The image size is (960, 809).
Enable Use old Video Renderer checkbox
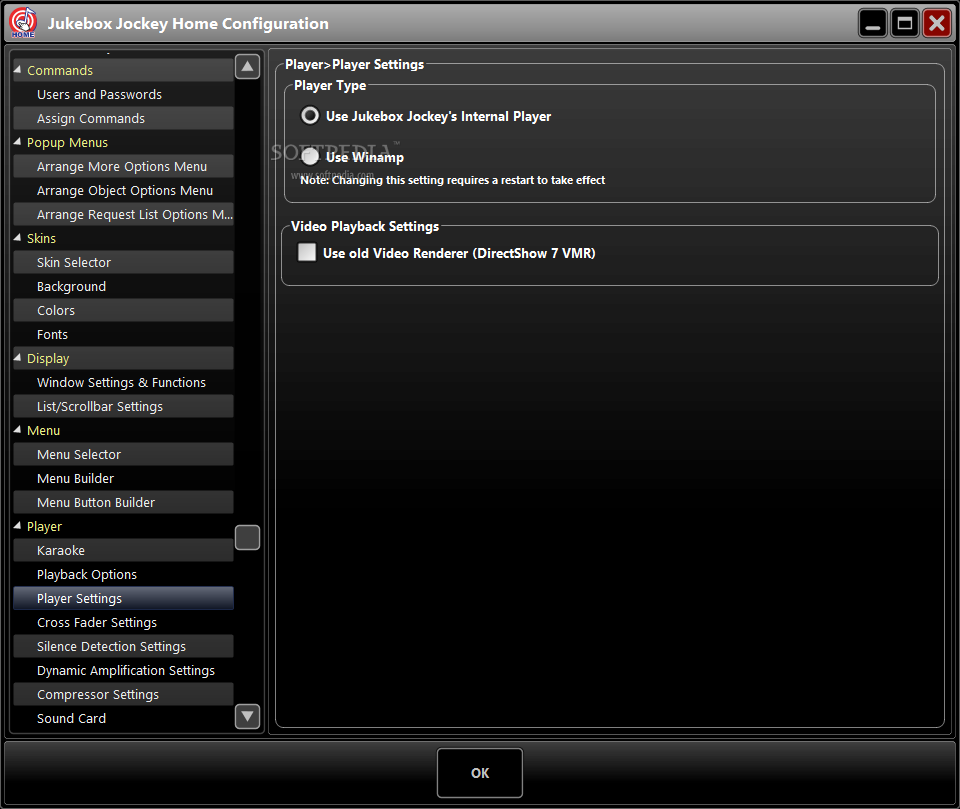coord(307,252)
